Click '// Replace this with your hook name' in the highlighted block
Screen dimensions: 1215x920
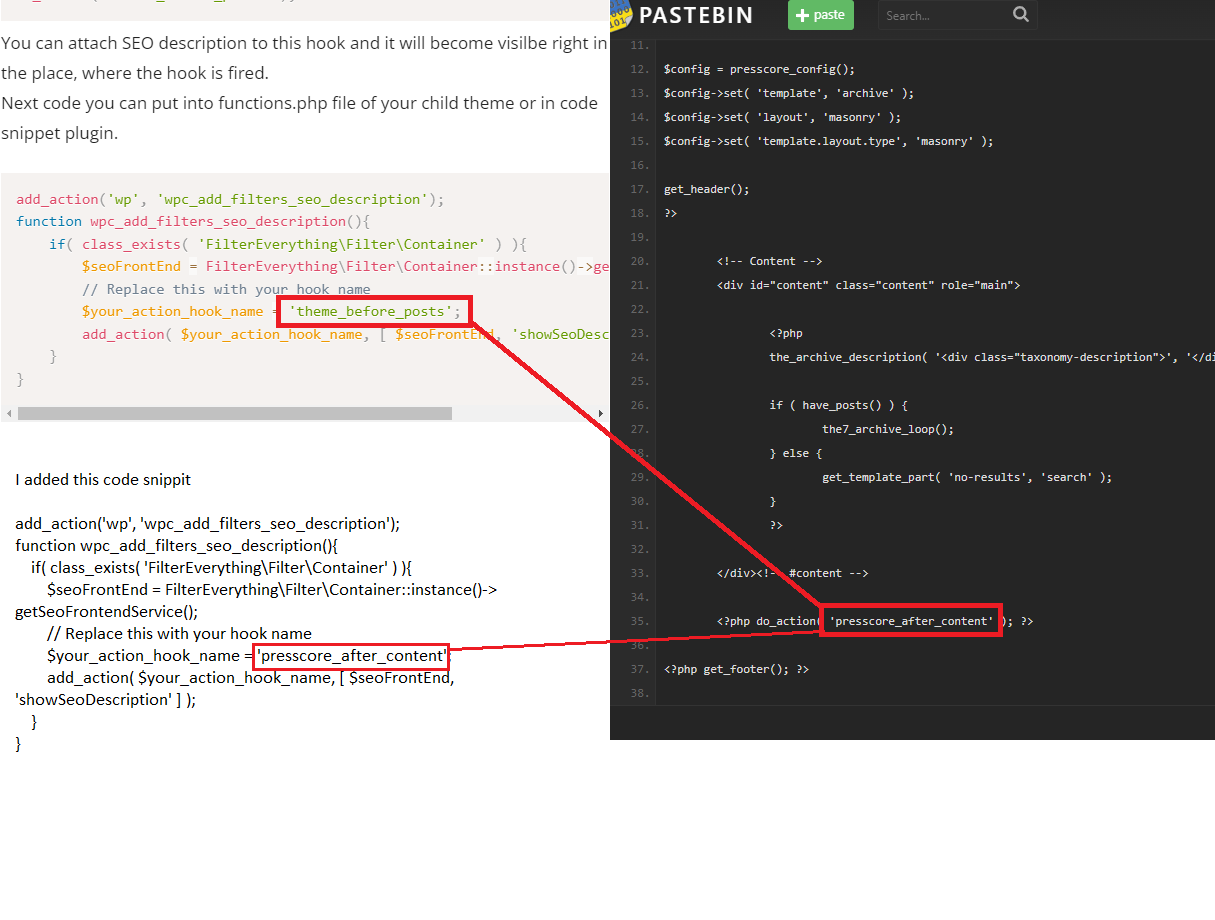coord(226,289)
